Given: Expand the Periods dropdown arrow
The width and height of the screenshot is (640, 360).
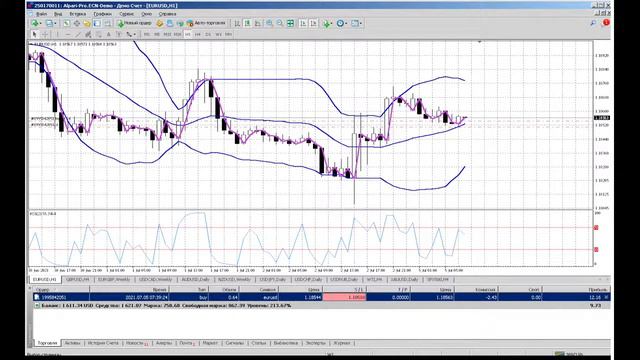Looking at the screenshot, I should tap(346, 23).
